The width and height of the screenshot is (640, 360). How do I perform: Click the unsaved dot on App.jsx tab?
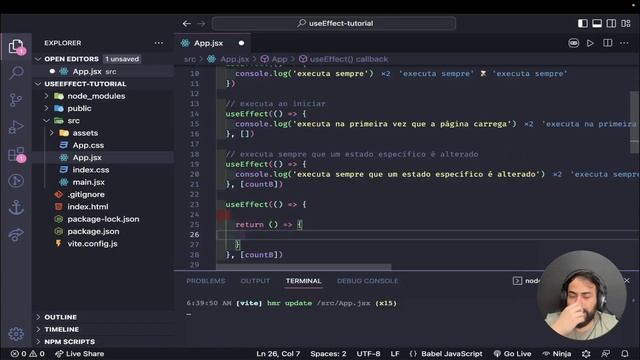pyautogui.click(x=241, y=43)
